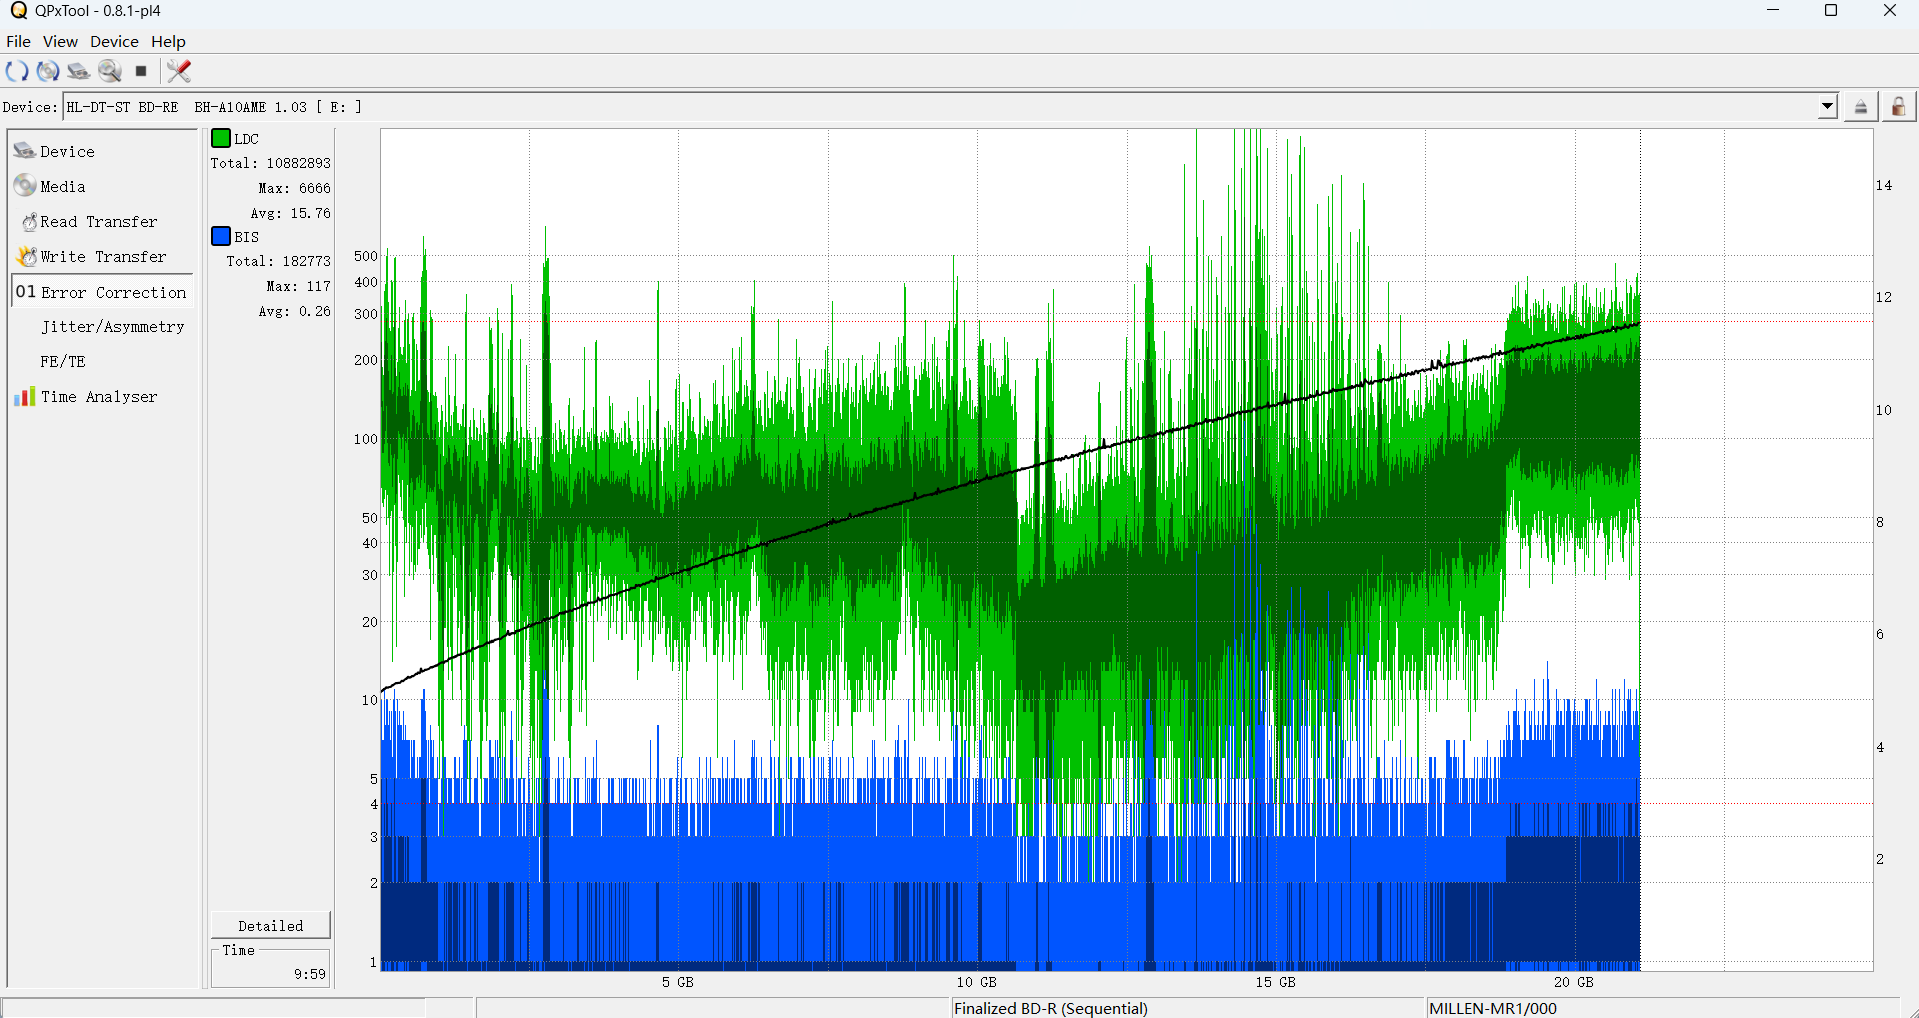The width and height of the screenshot is (1919, 1018).
Task: Open the View menu
Action: (x=60, y=41)
